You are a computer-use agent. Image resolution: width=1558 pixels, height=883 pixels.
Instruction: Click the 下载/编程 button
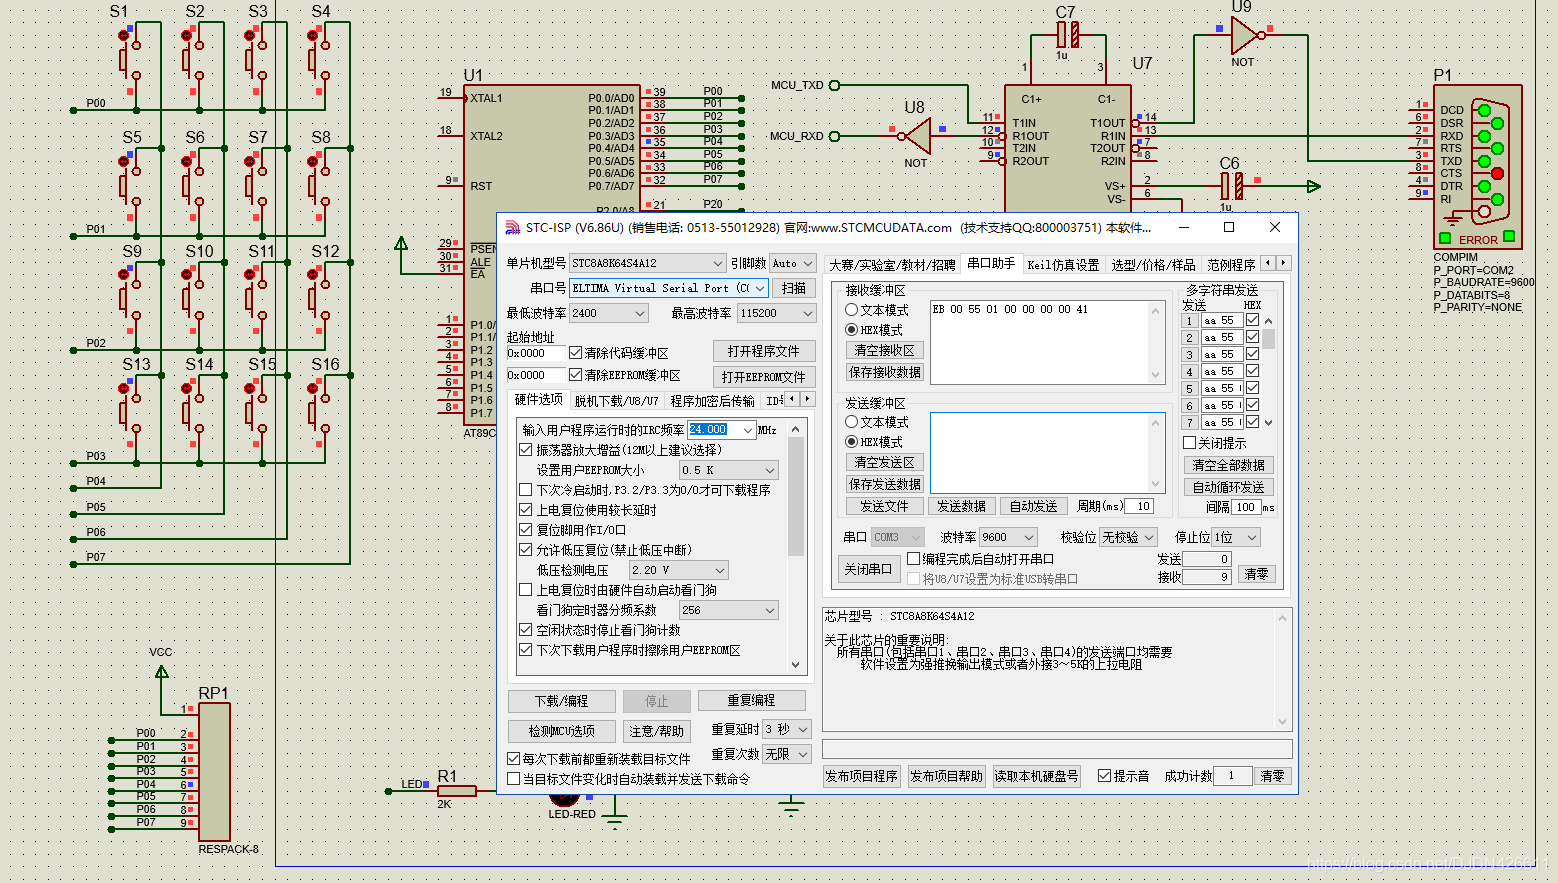(x=561, y=701)
